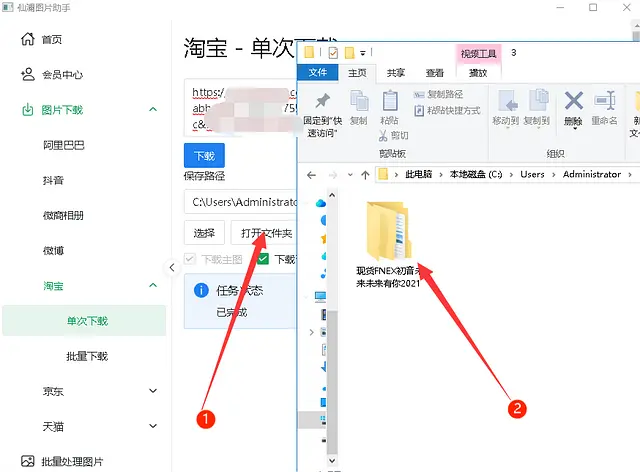The image size is (640, 472).
Task: Click Users in address breadcrumb
Action: point(532,174)
